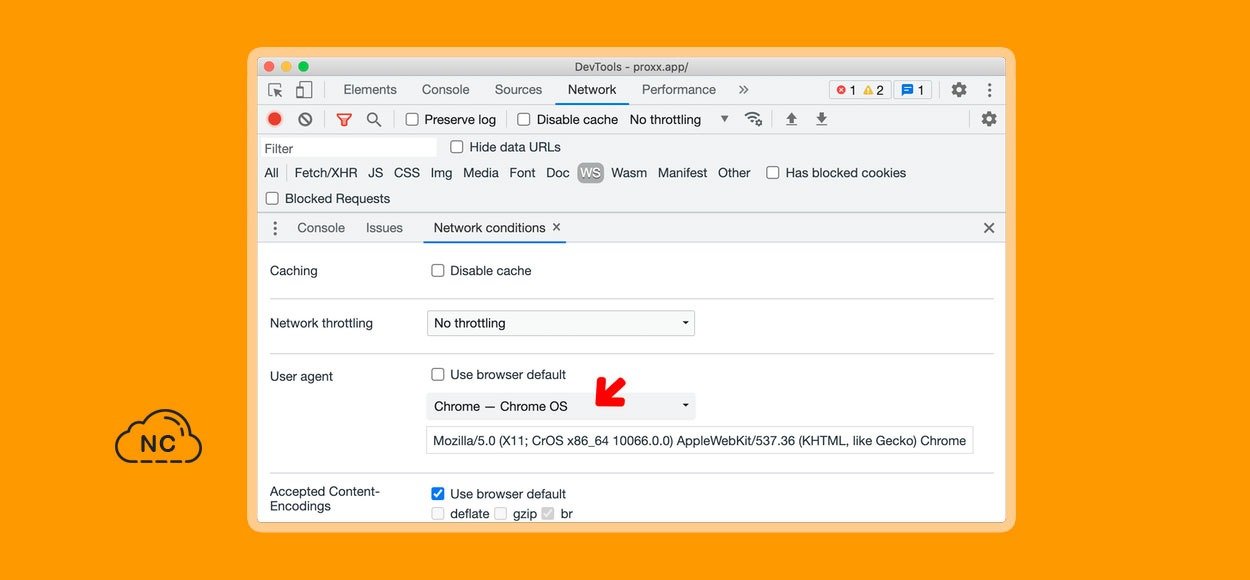The height and width of the screenshot is (580, 1250).
Task: Switch to the Console panel tab
Action: coord(445,90)
